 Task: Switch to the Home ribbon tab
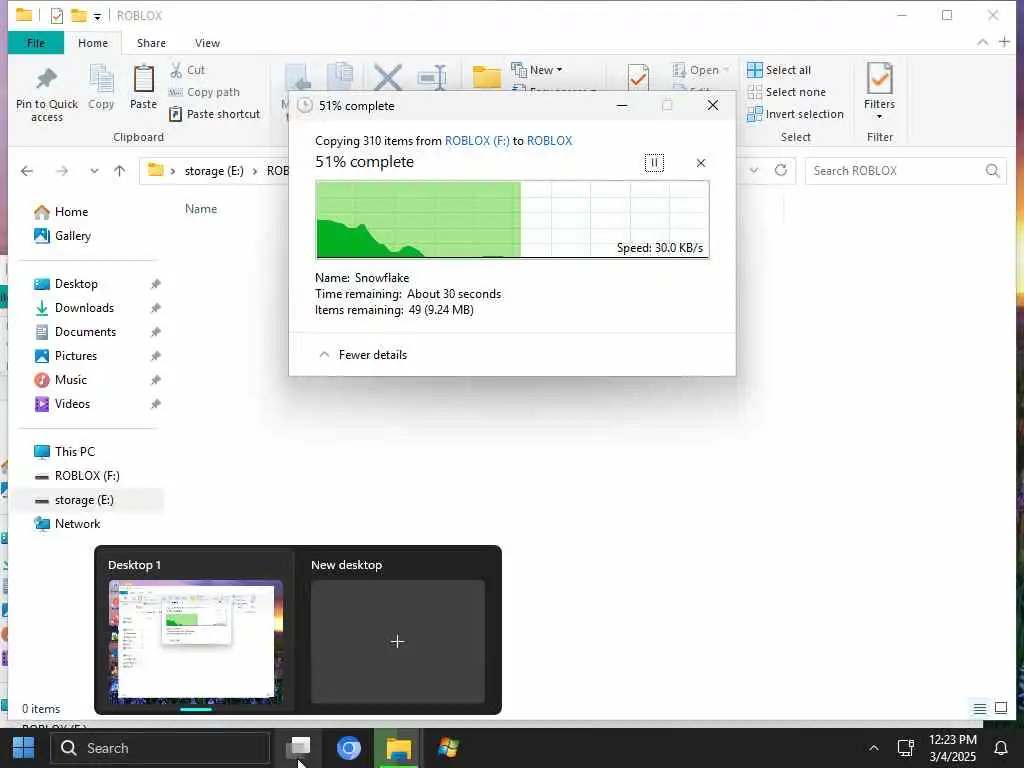(x=93, y=43)
